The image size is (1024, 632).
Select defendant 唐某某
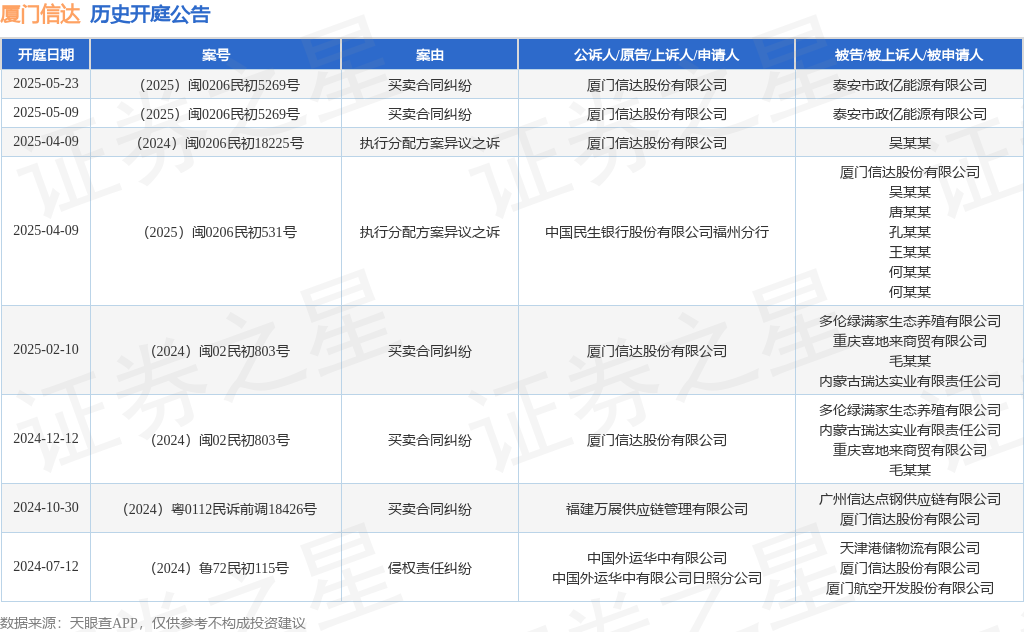[909, 212]
